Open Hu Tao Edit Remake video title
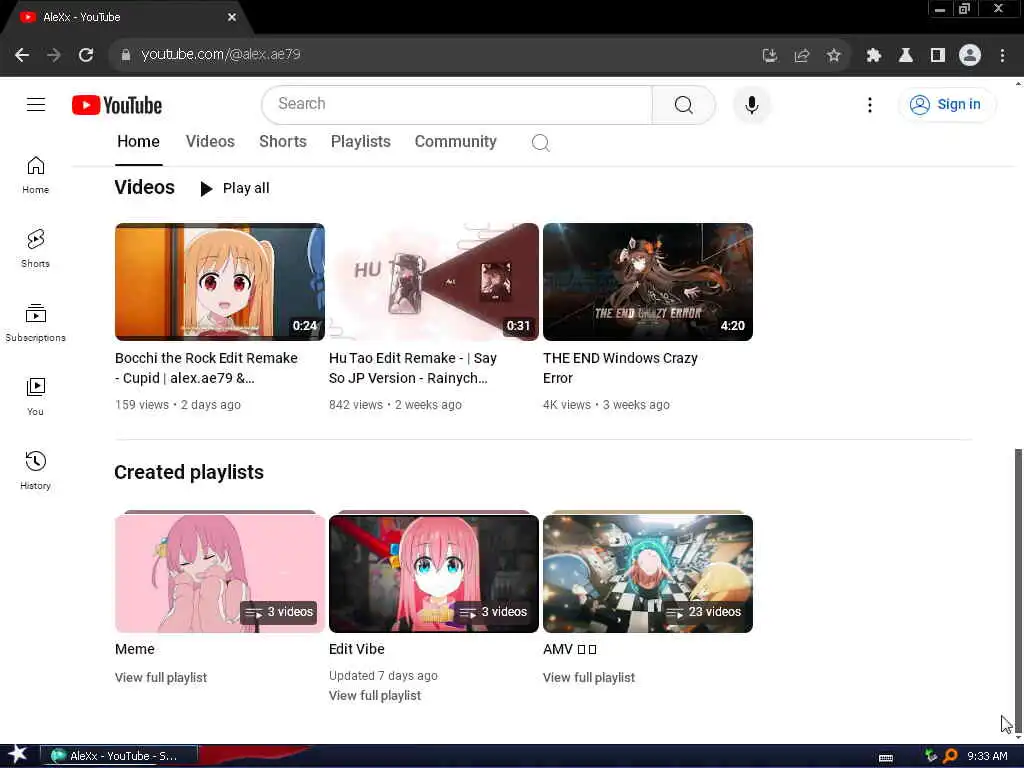 pyautogui.click(x=413, y=368)
